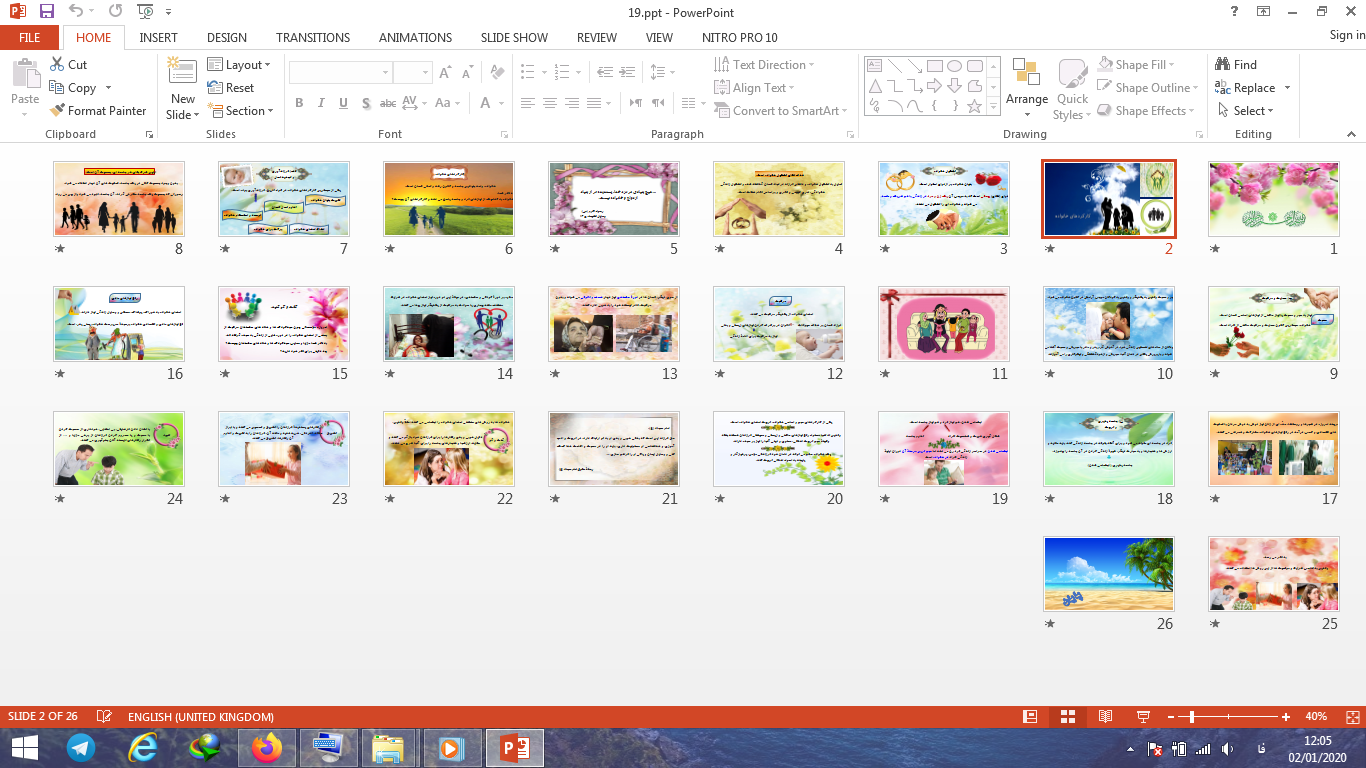Open the FILE menu
This screenshot has width=1366, height=768.
point(30,38)
